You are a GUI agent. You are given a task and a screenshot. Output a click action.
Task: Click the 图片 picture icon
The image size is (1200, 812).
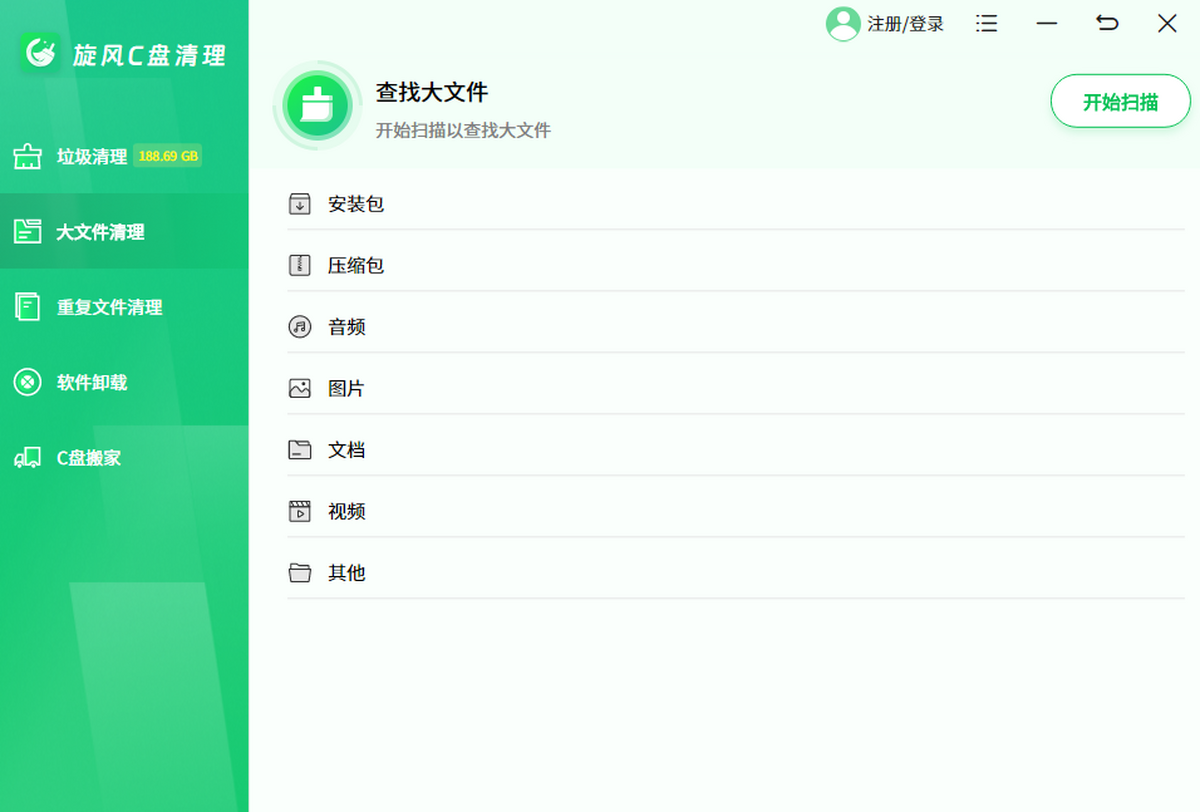300,388
